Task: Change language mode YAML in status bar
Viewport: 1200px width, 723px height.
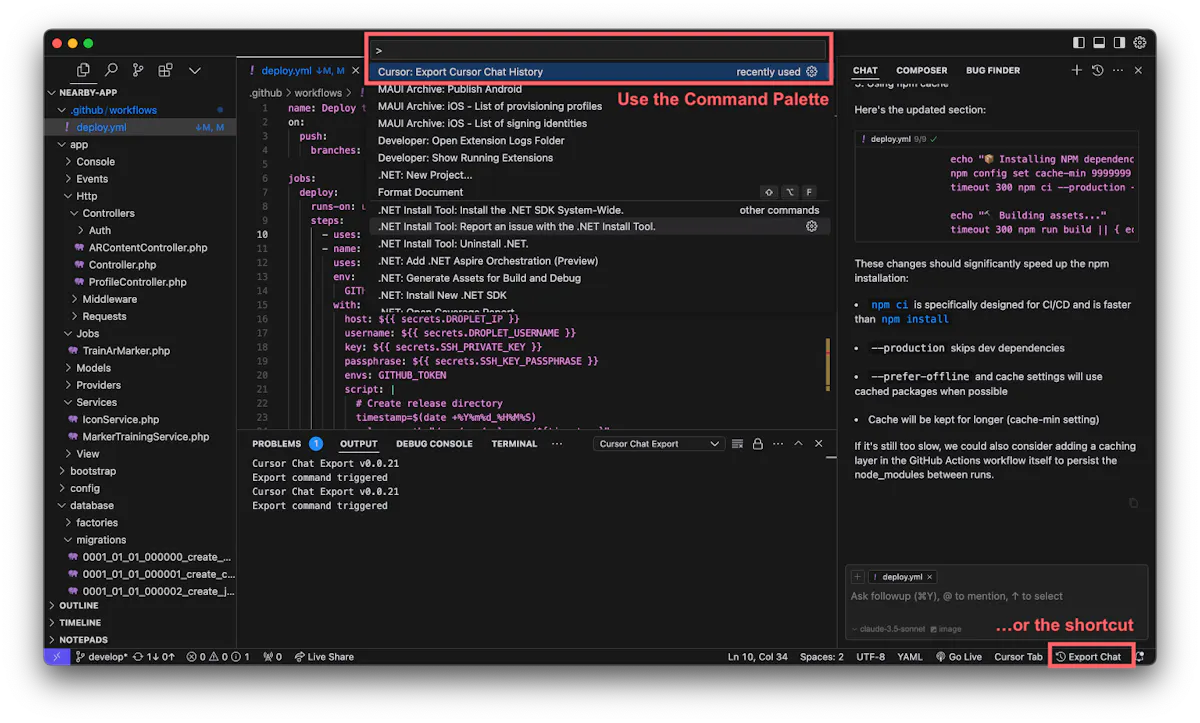Action: point(910,657)
